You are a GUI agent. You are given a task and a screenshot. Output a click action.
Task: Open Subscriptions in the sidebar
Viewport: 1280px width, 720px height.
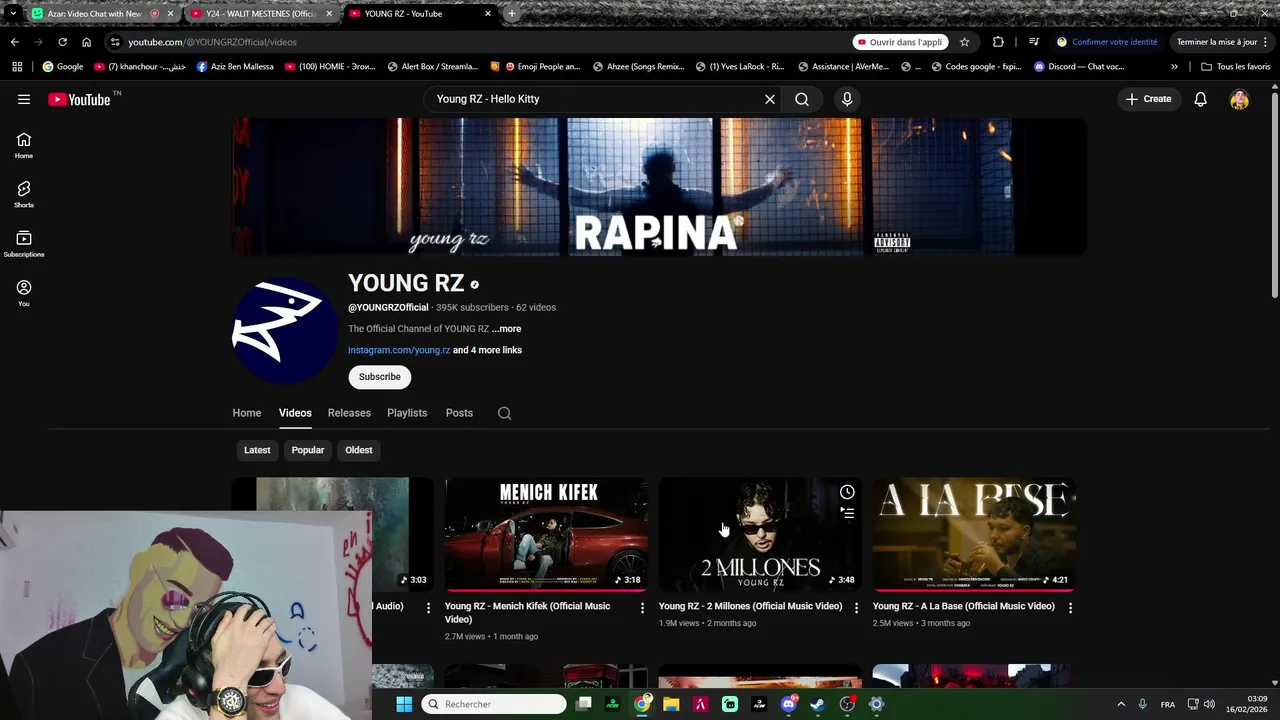[24, 244]
